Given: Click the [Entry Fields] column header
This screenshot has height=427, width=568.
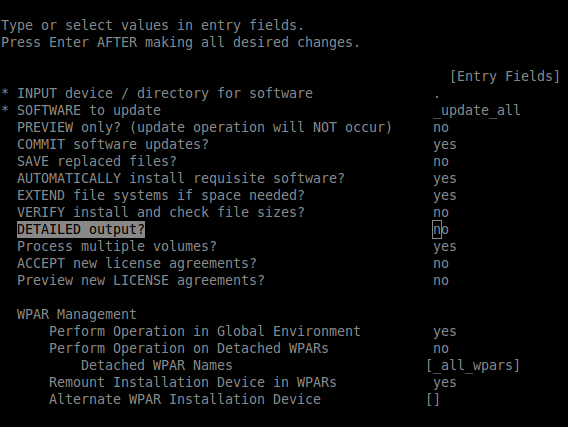Looking at the screenshot, I should [505, 76].
